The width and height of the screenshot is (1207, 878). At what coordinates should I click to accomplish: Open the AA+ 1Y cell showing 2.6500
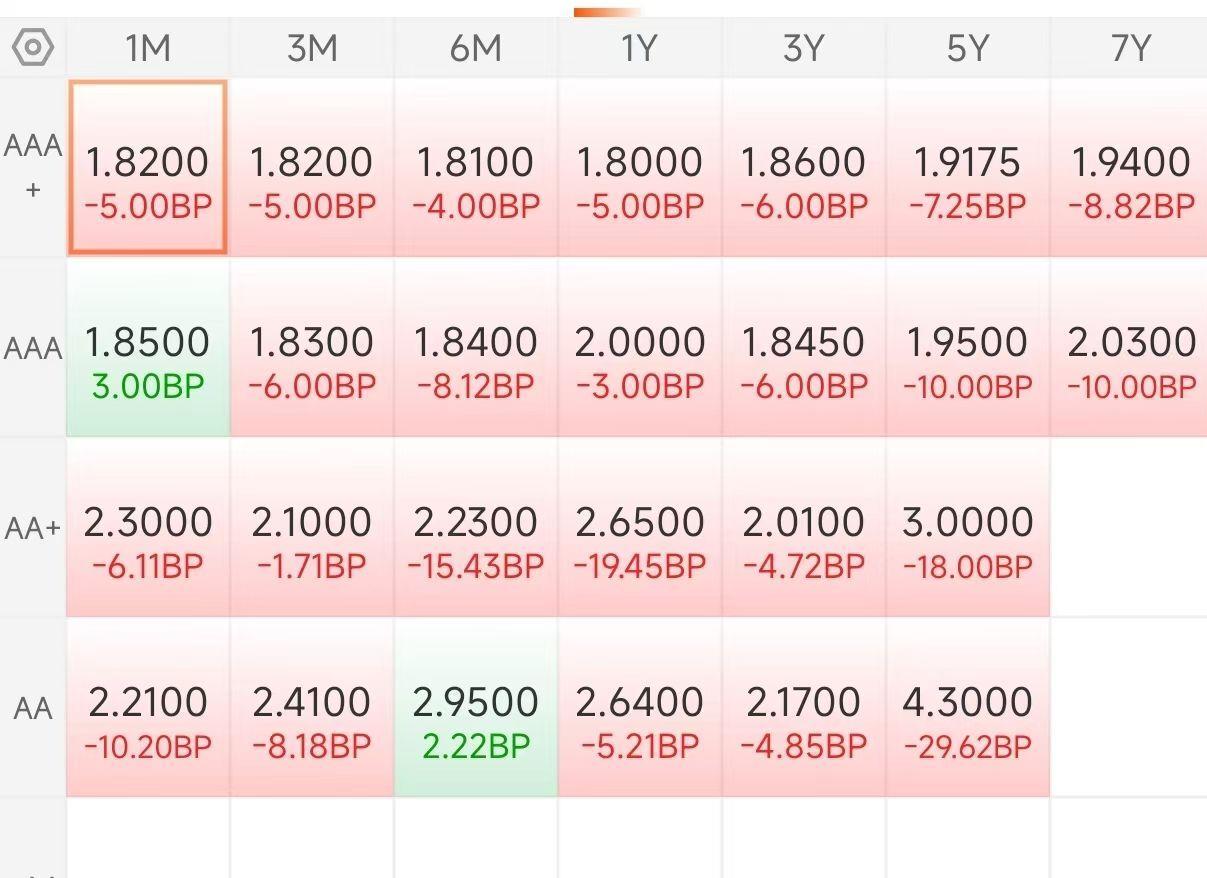tap(640, 528)
